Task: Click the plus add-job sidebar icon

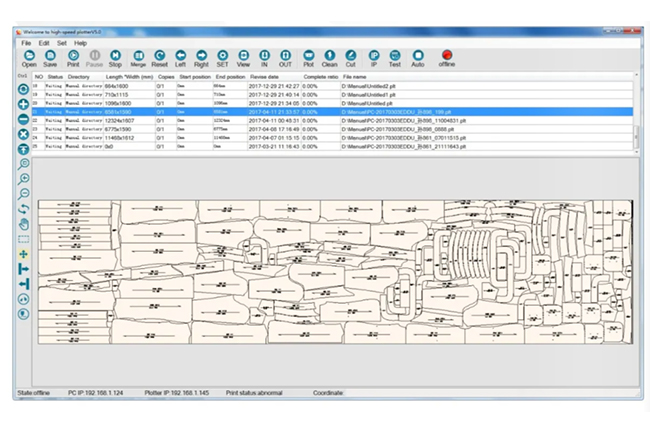Action: point(24,104)
